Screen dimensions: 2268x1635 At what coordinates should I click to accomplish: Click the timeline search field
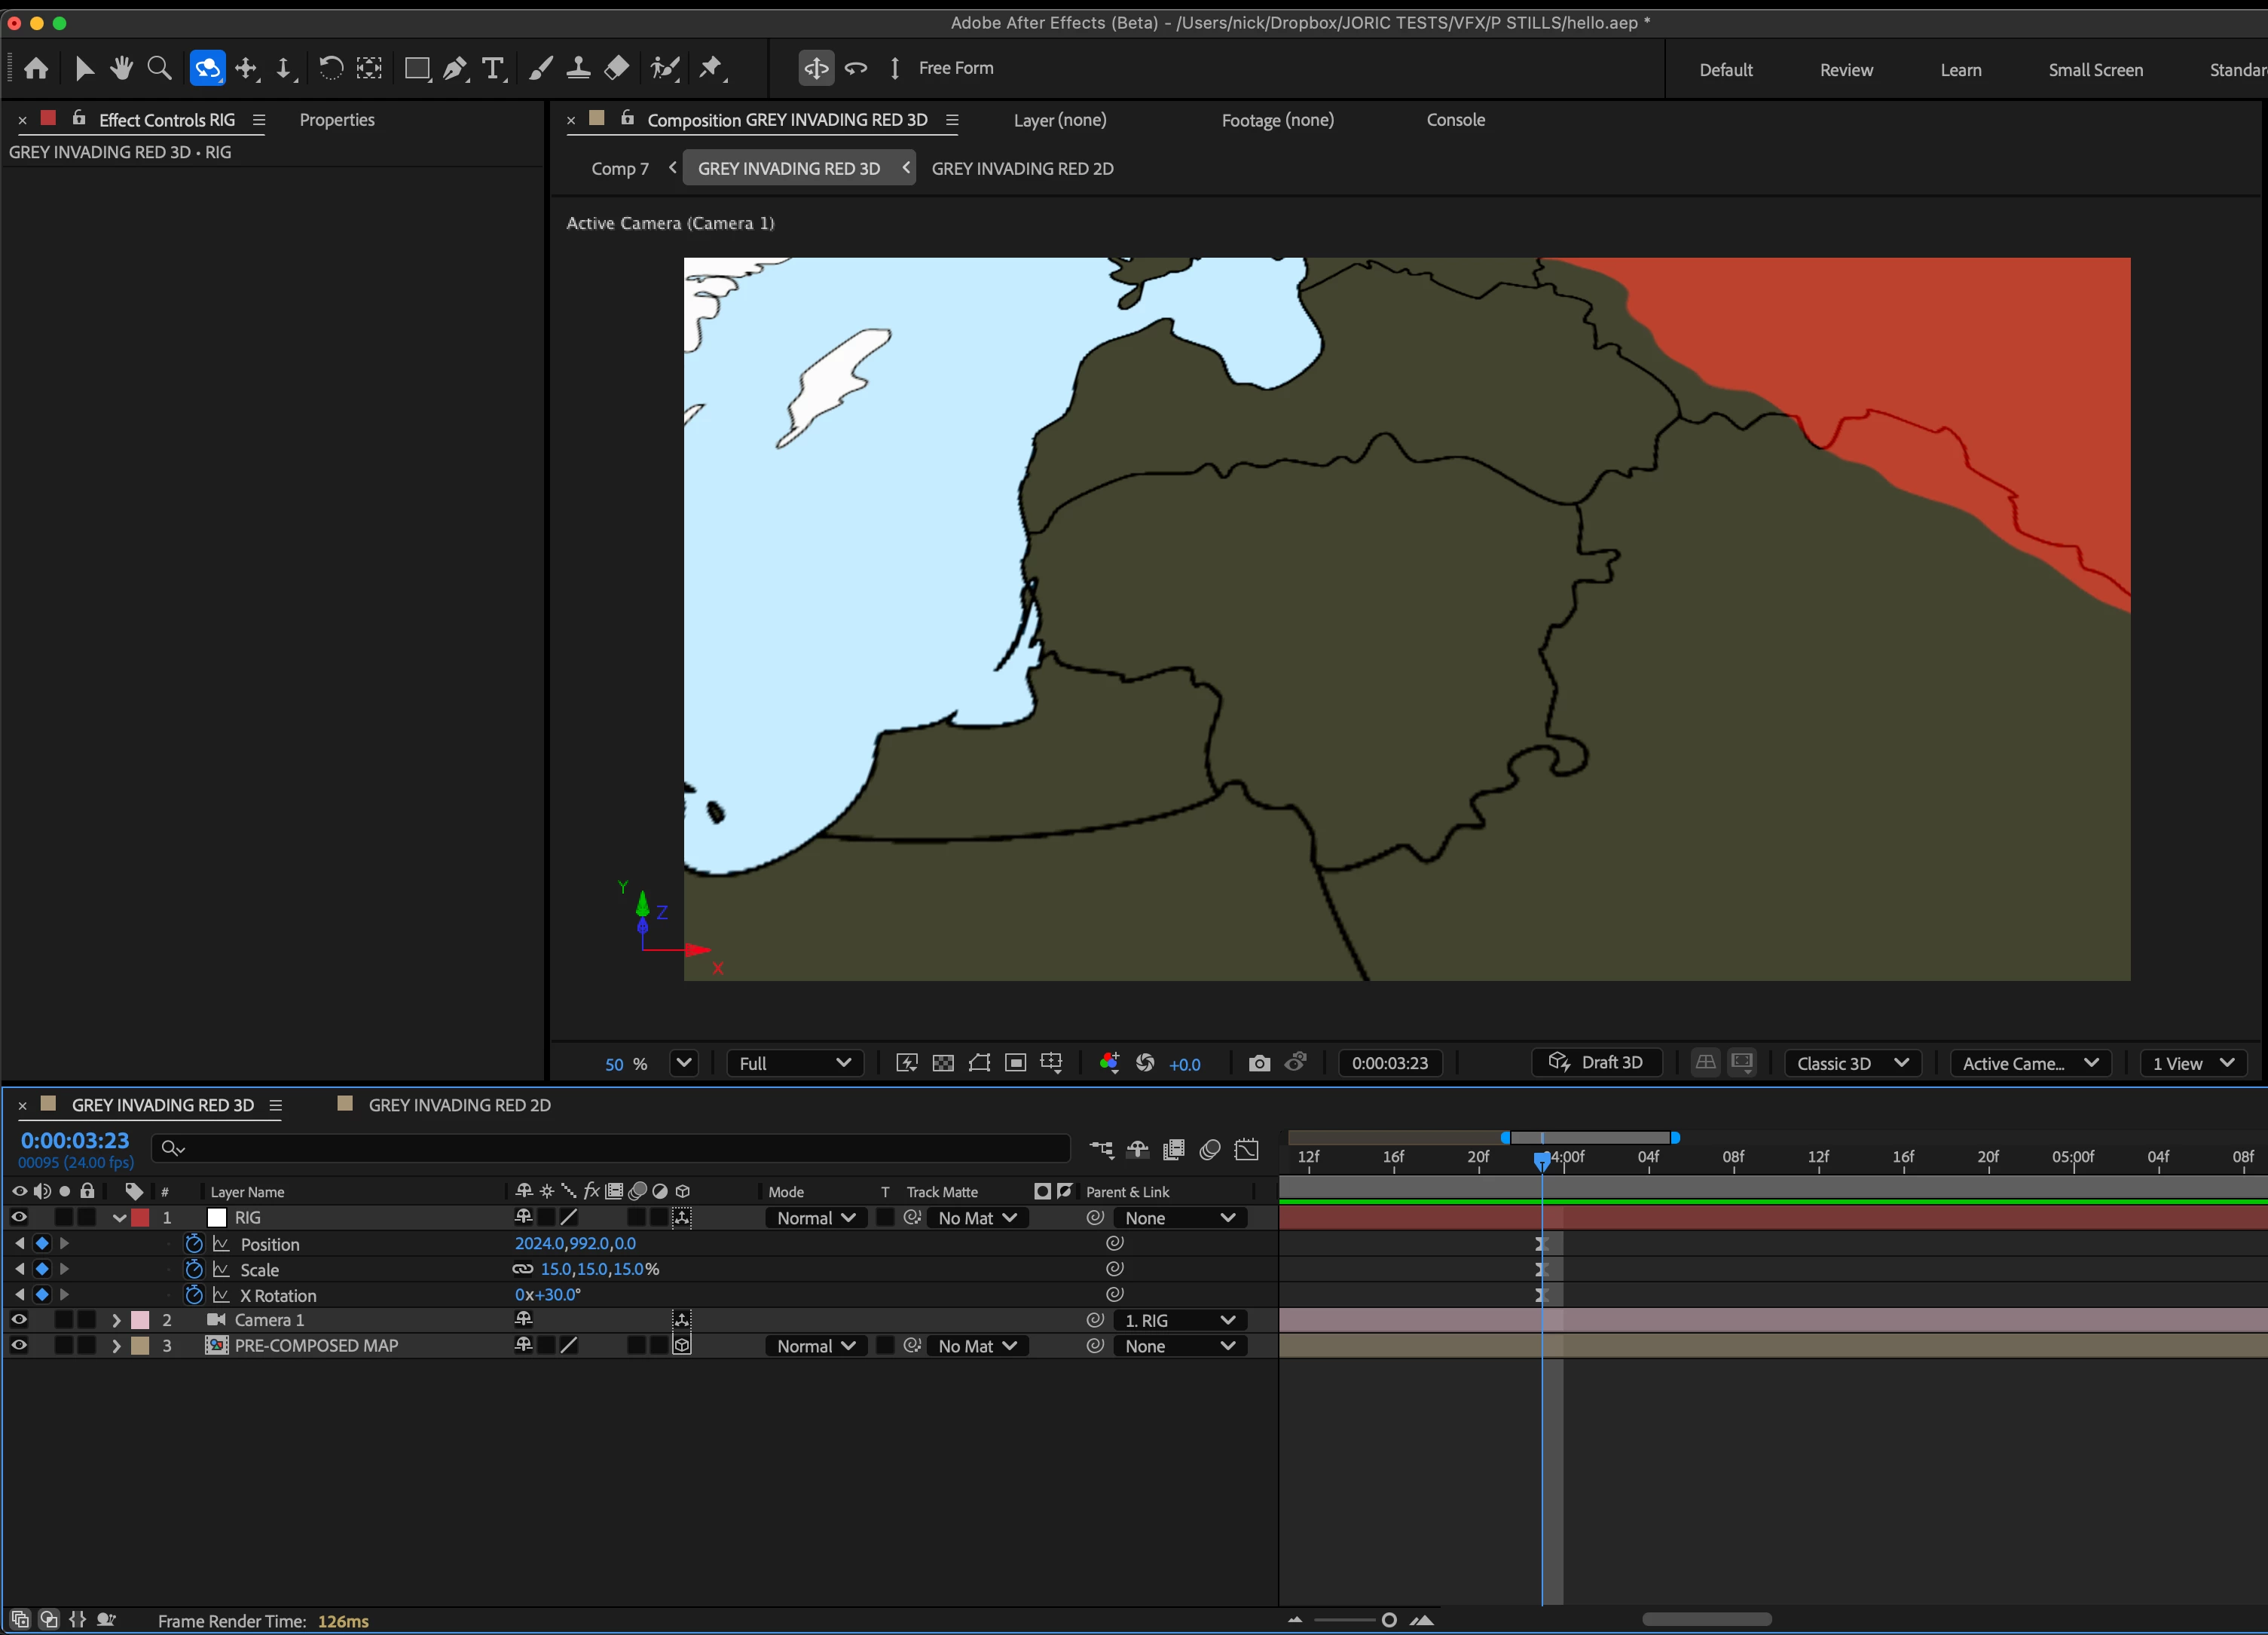[610, 1148]
